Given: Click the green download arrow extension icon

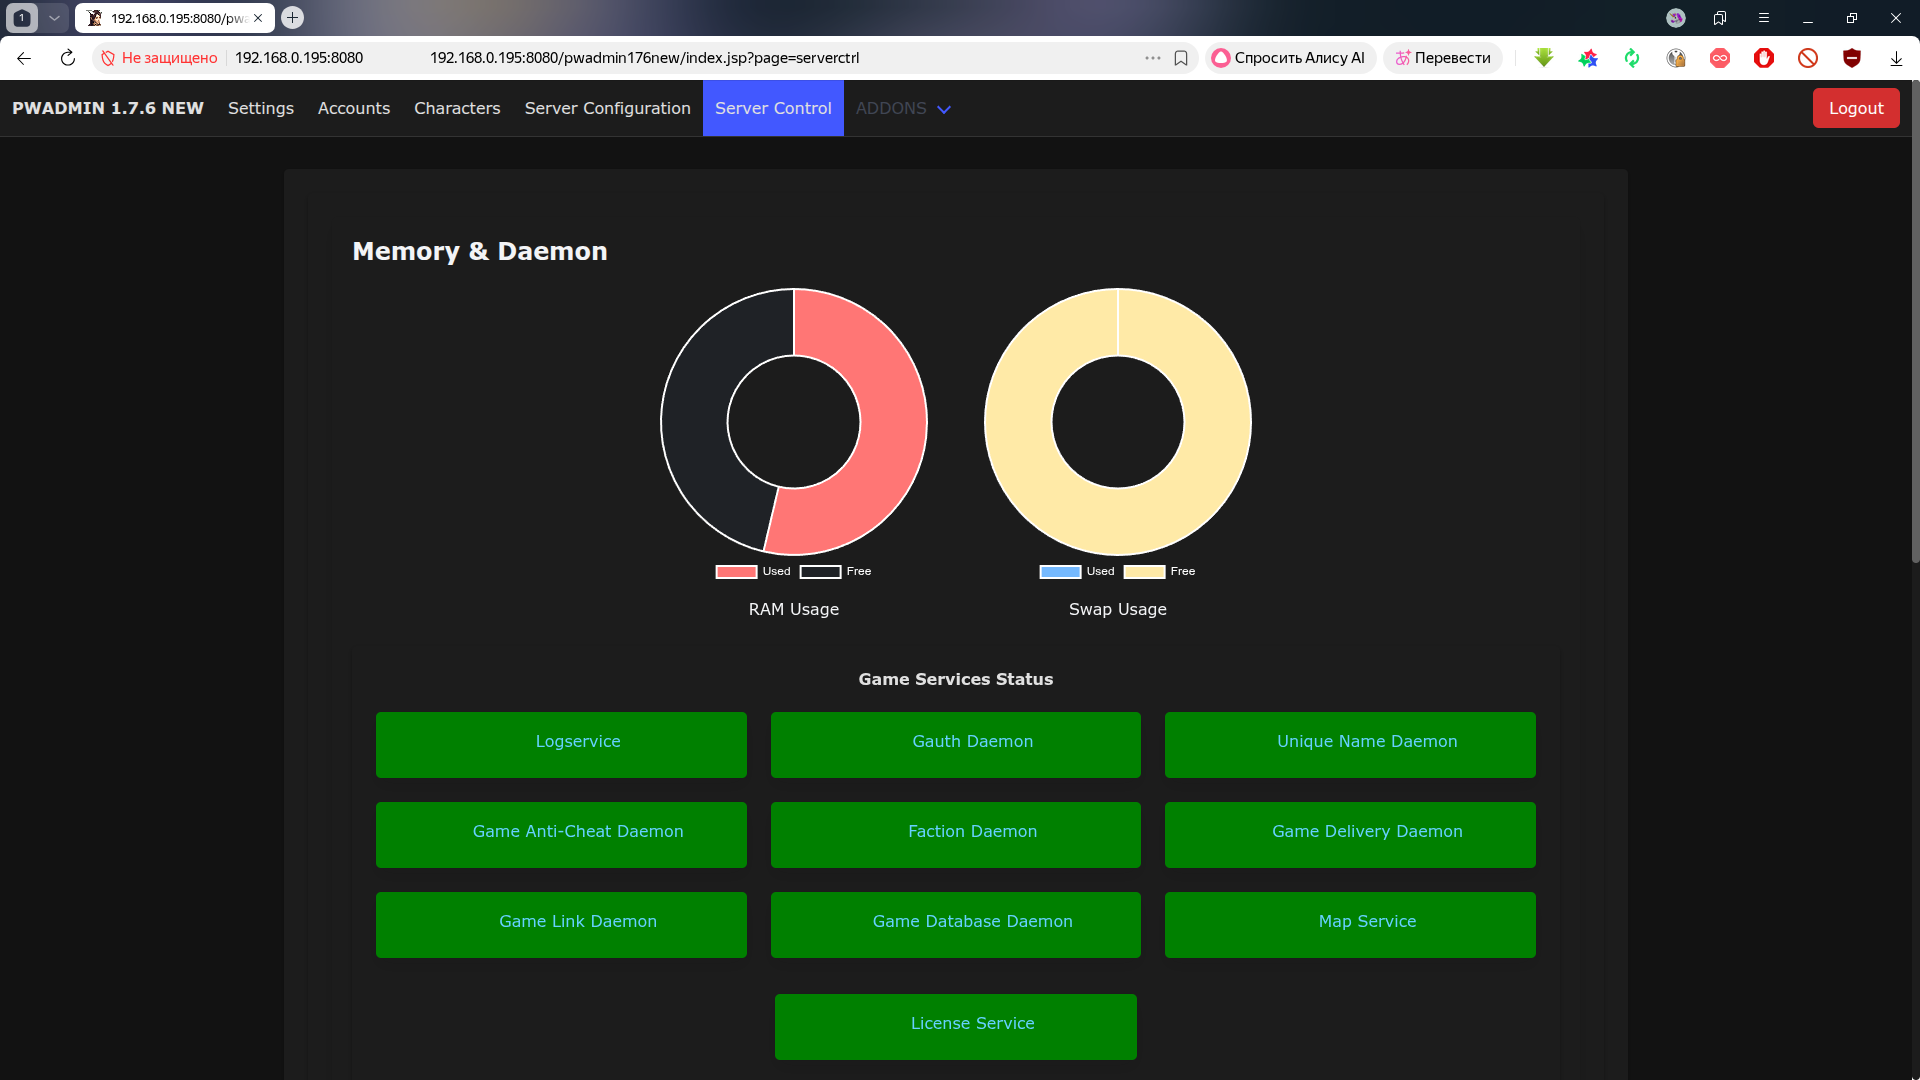Looking at the screenshot, I should 1544,58.
